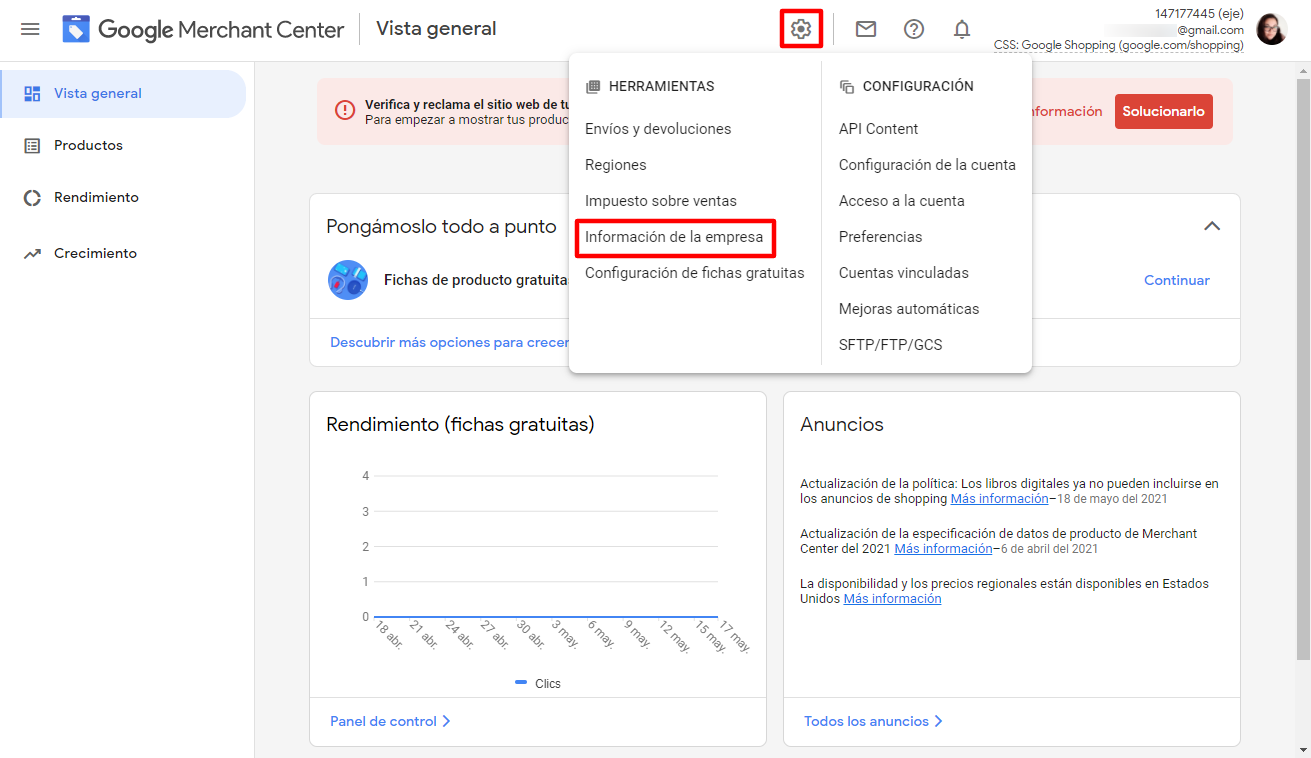Click the Continuar link
Viewport: 1311px width, 758px height.
click(1177, 280)
